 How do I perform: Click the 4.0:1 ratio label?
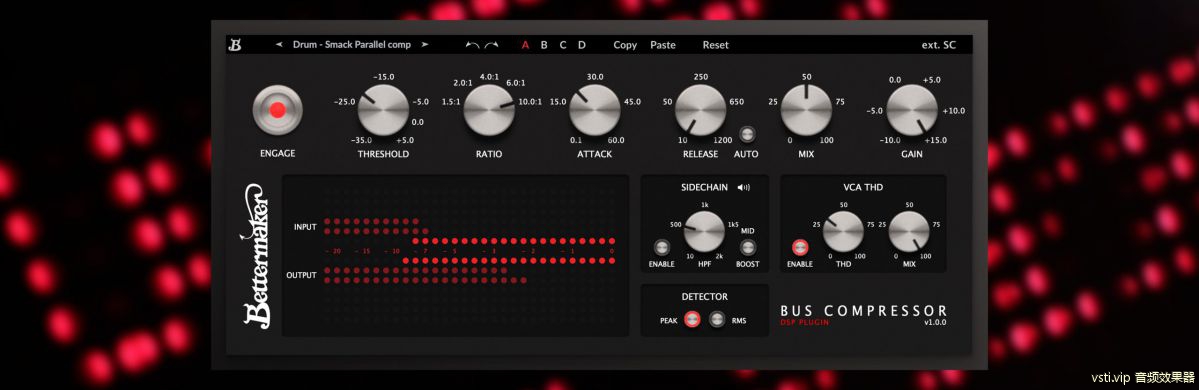489,77
